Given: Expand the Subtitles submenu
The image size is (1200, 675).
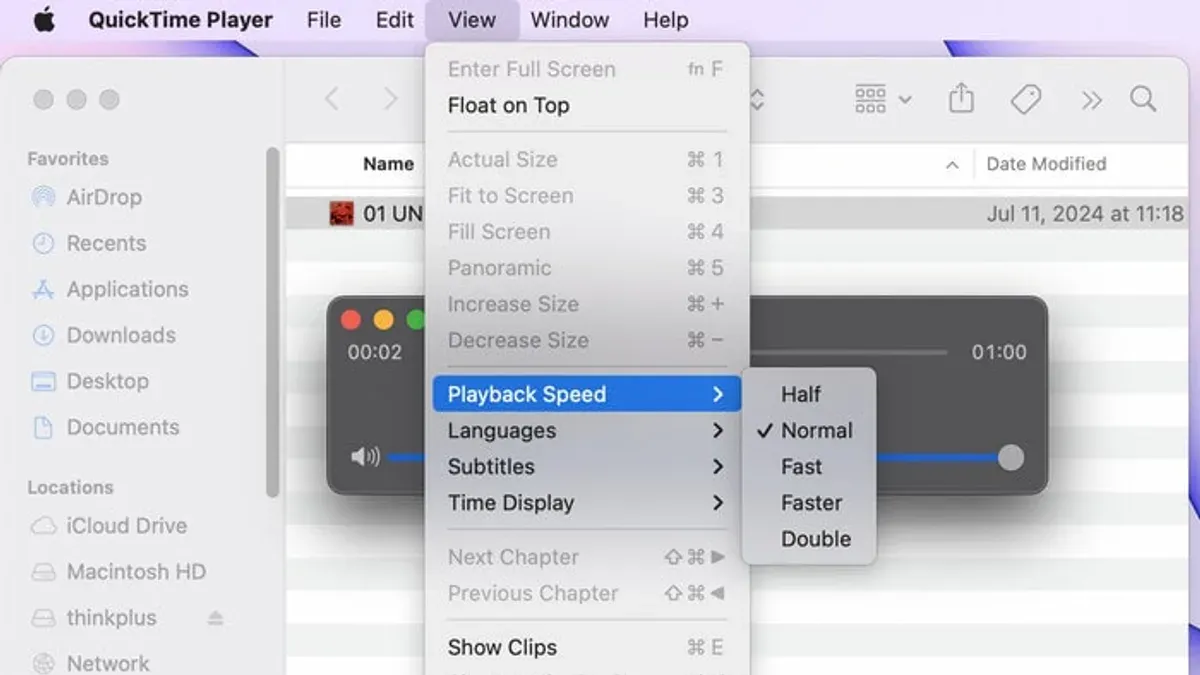Looking at the screenshot, I should click(587, 467).
